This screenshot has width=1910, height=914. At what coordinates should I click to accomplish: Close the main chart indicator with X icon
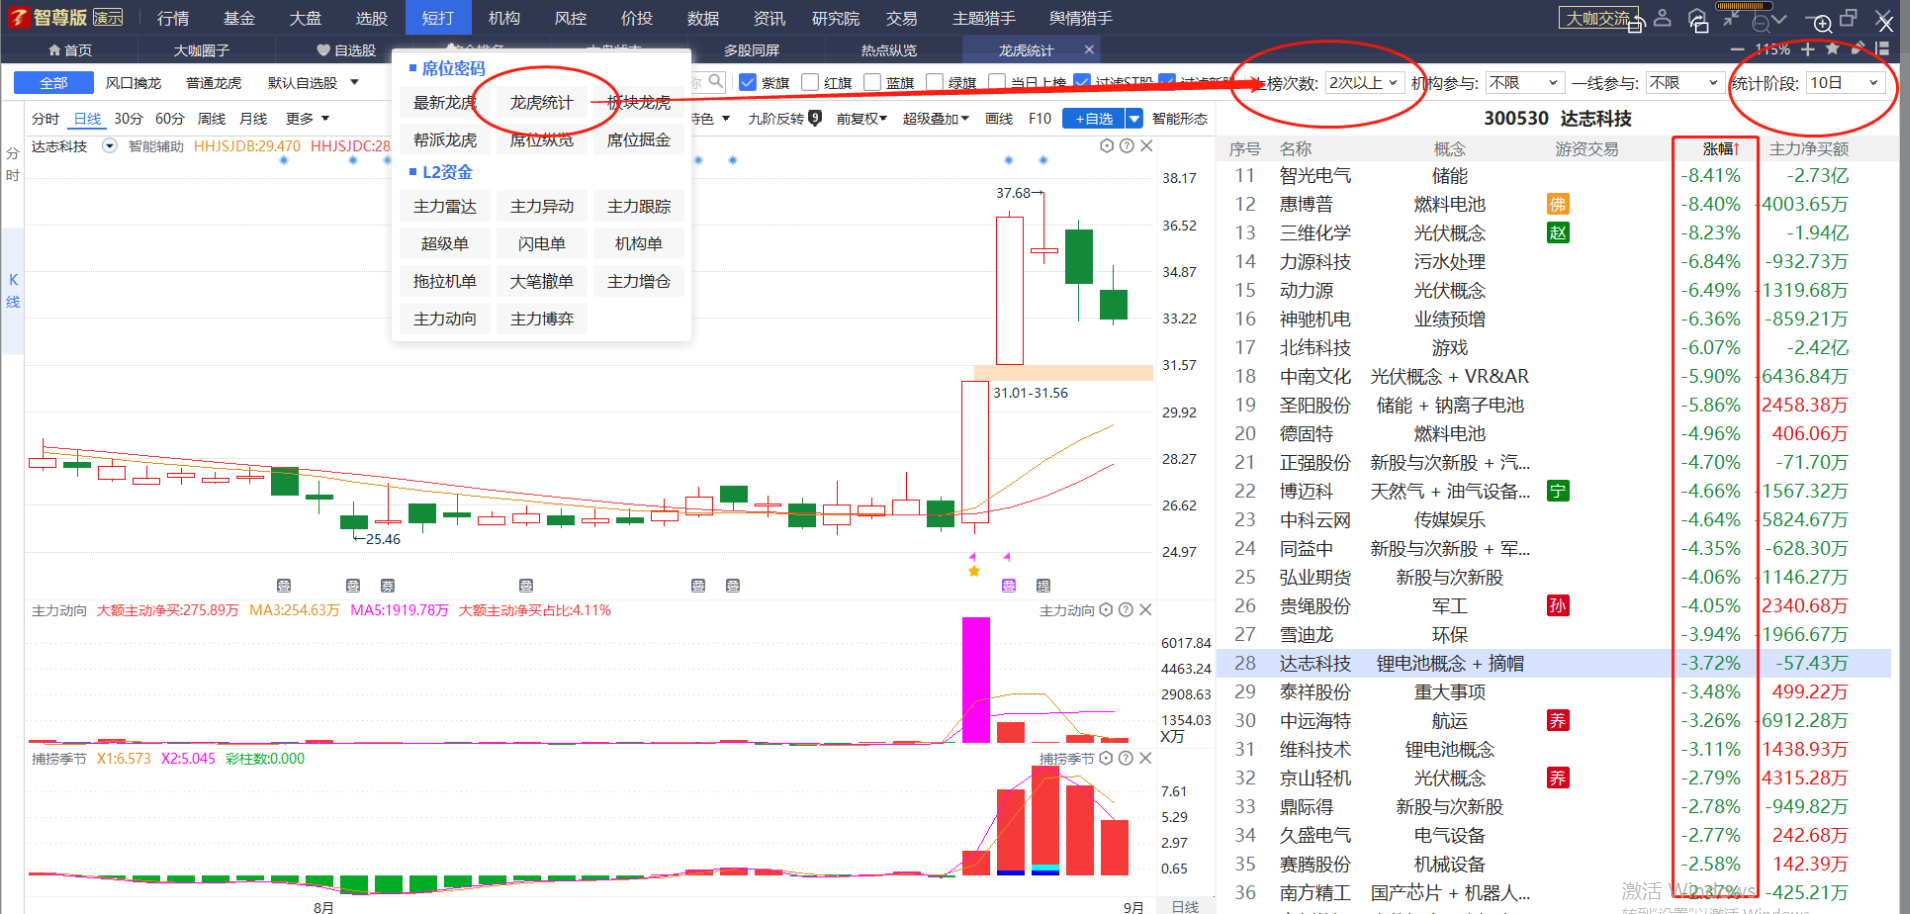click(x=1146, y=146)
